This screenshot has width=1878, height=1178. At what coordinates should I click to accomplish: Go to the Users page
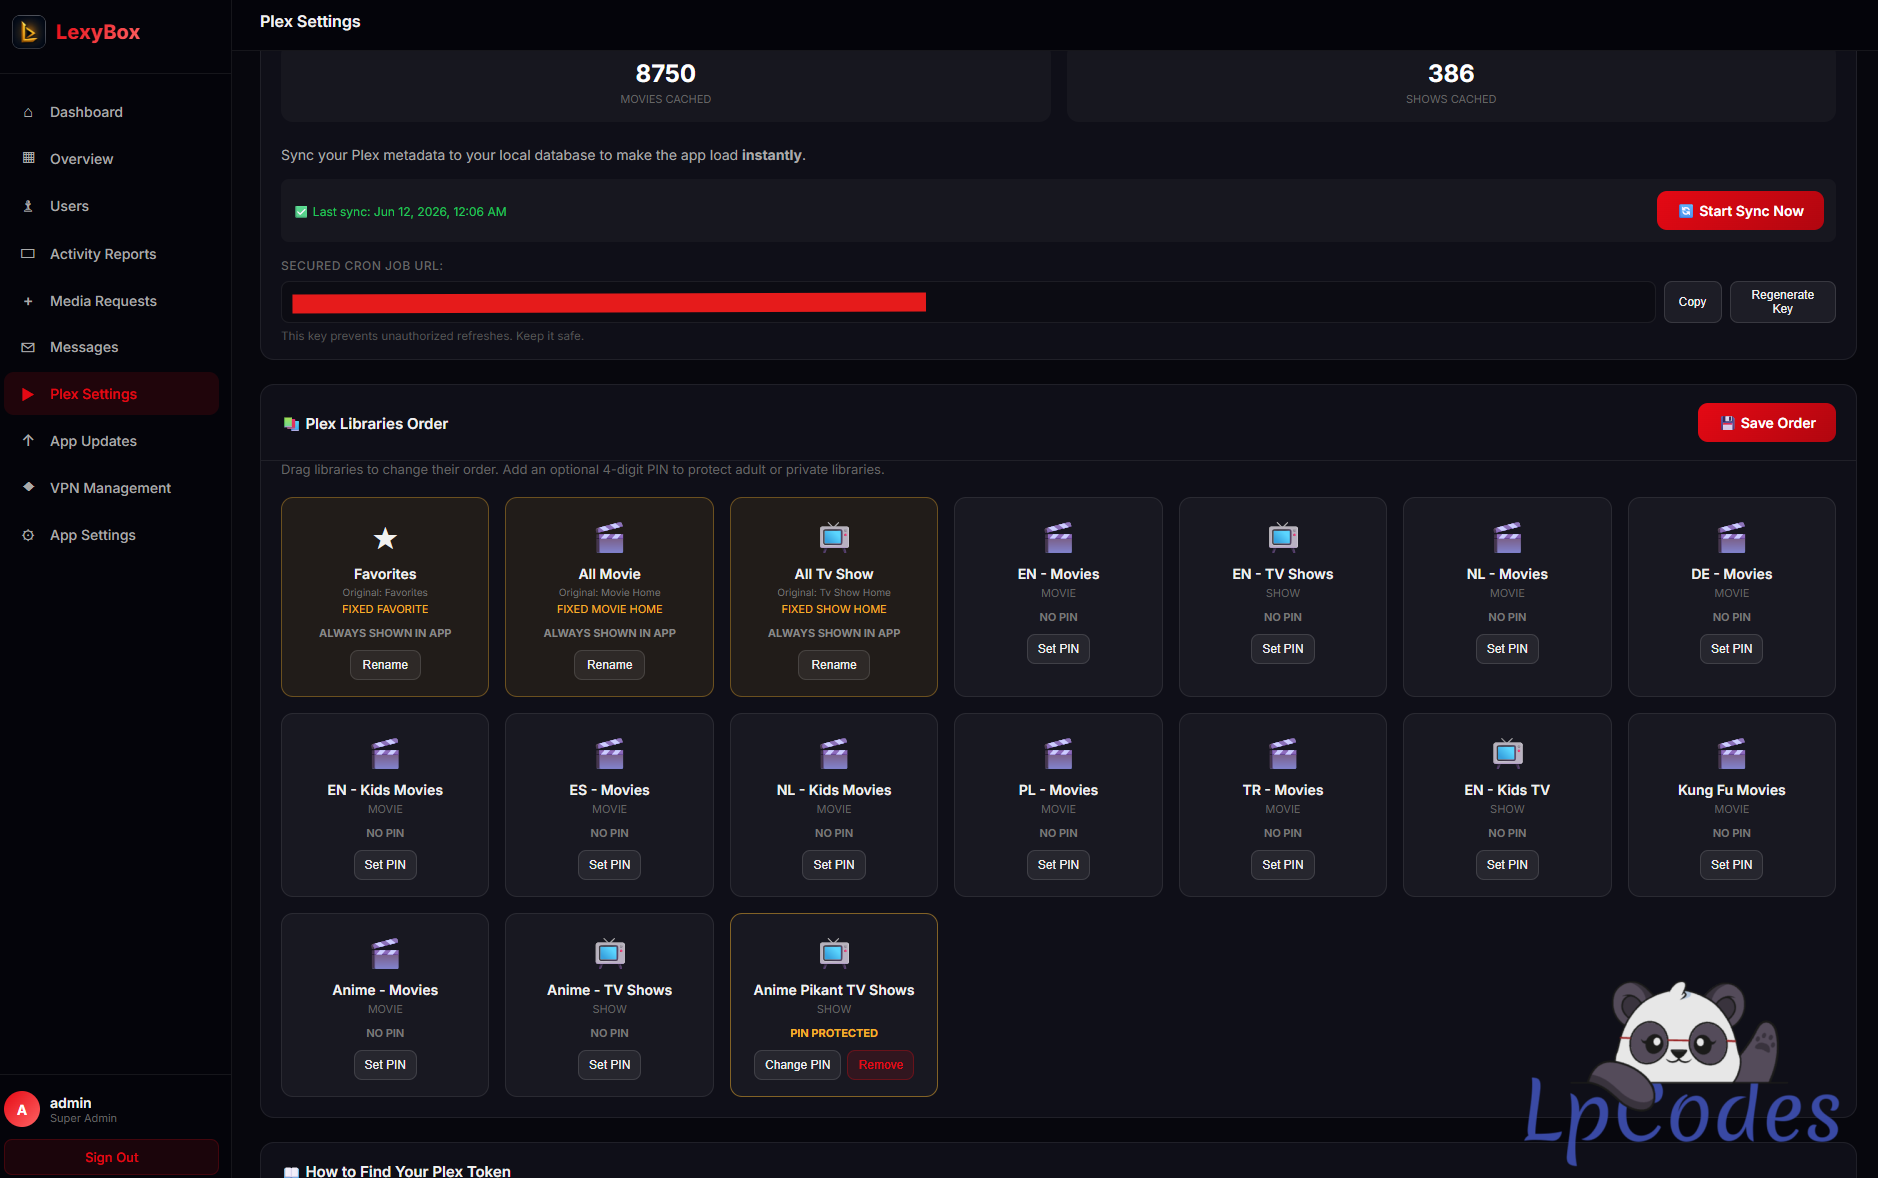coord(112,206)
